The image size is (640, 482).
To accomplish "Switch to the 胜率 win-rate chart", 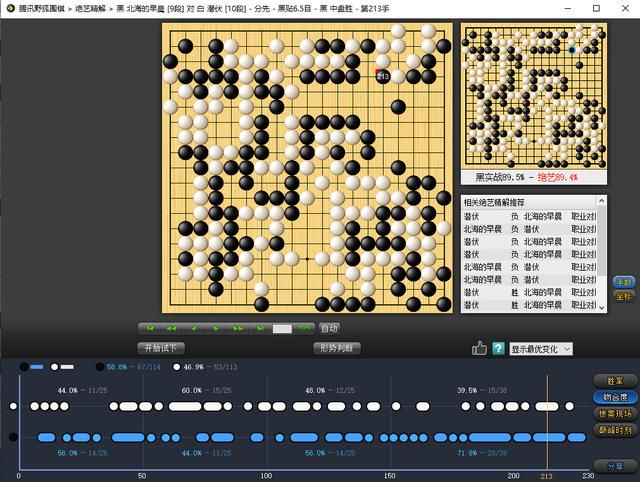I will (x=615, y=381).
